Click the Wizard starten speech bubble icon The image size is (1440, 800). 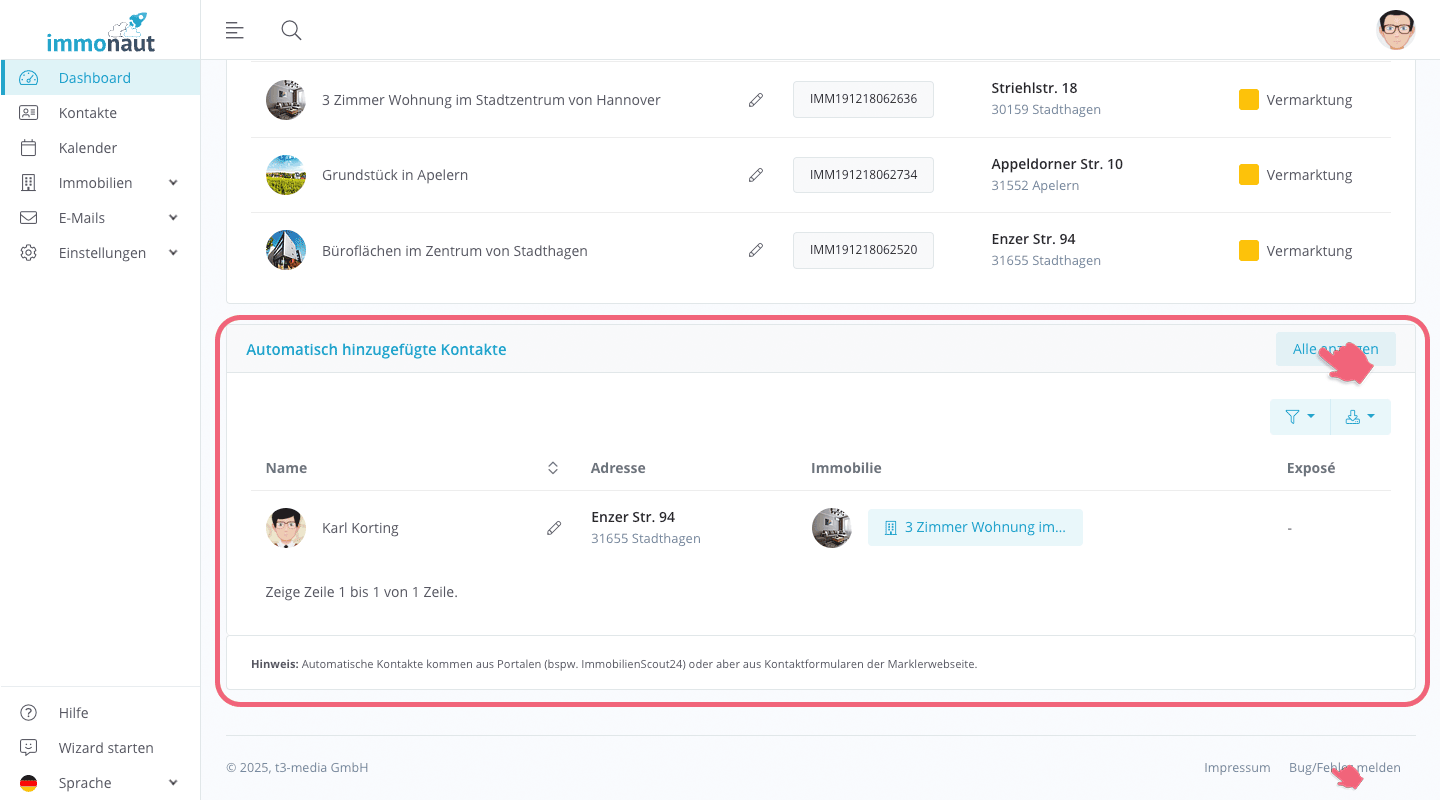point(28,747)
